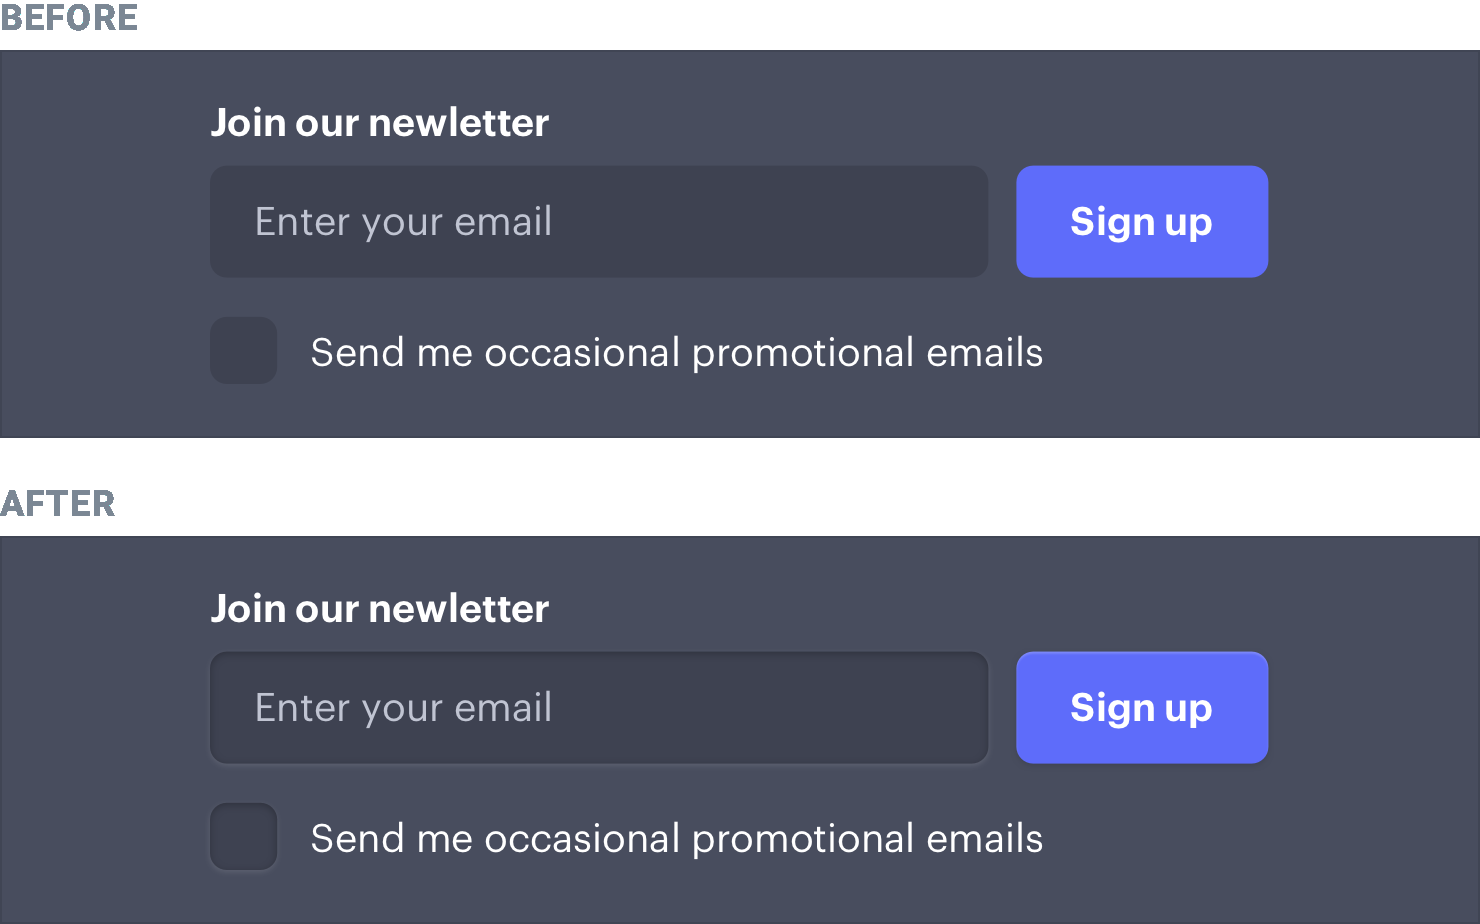Click empty area right of AFTER Sign up button
1480x924 pixels.
(1374, 707)
